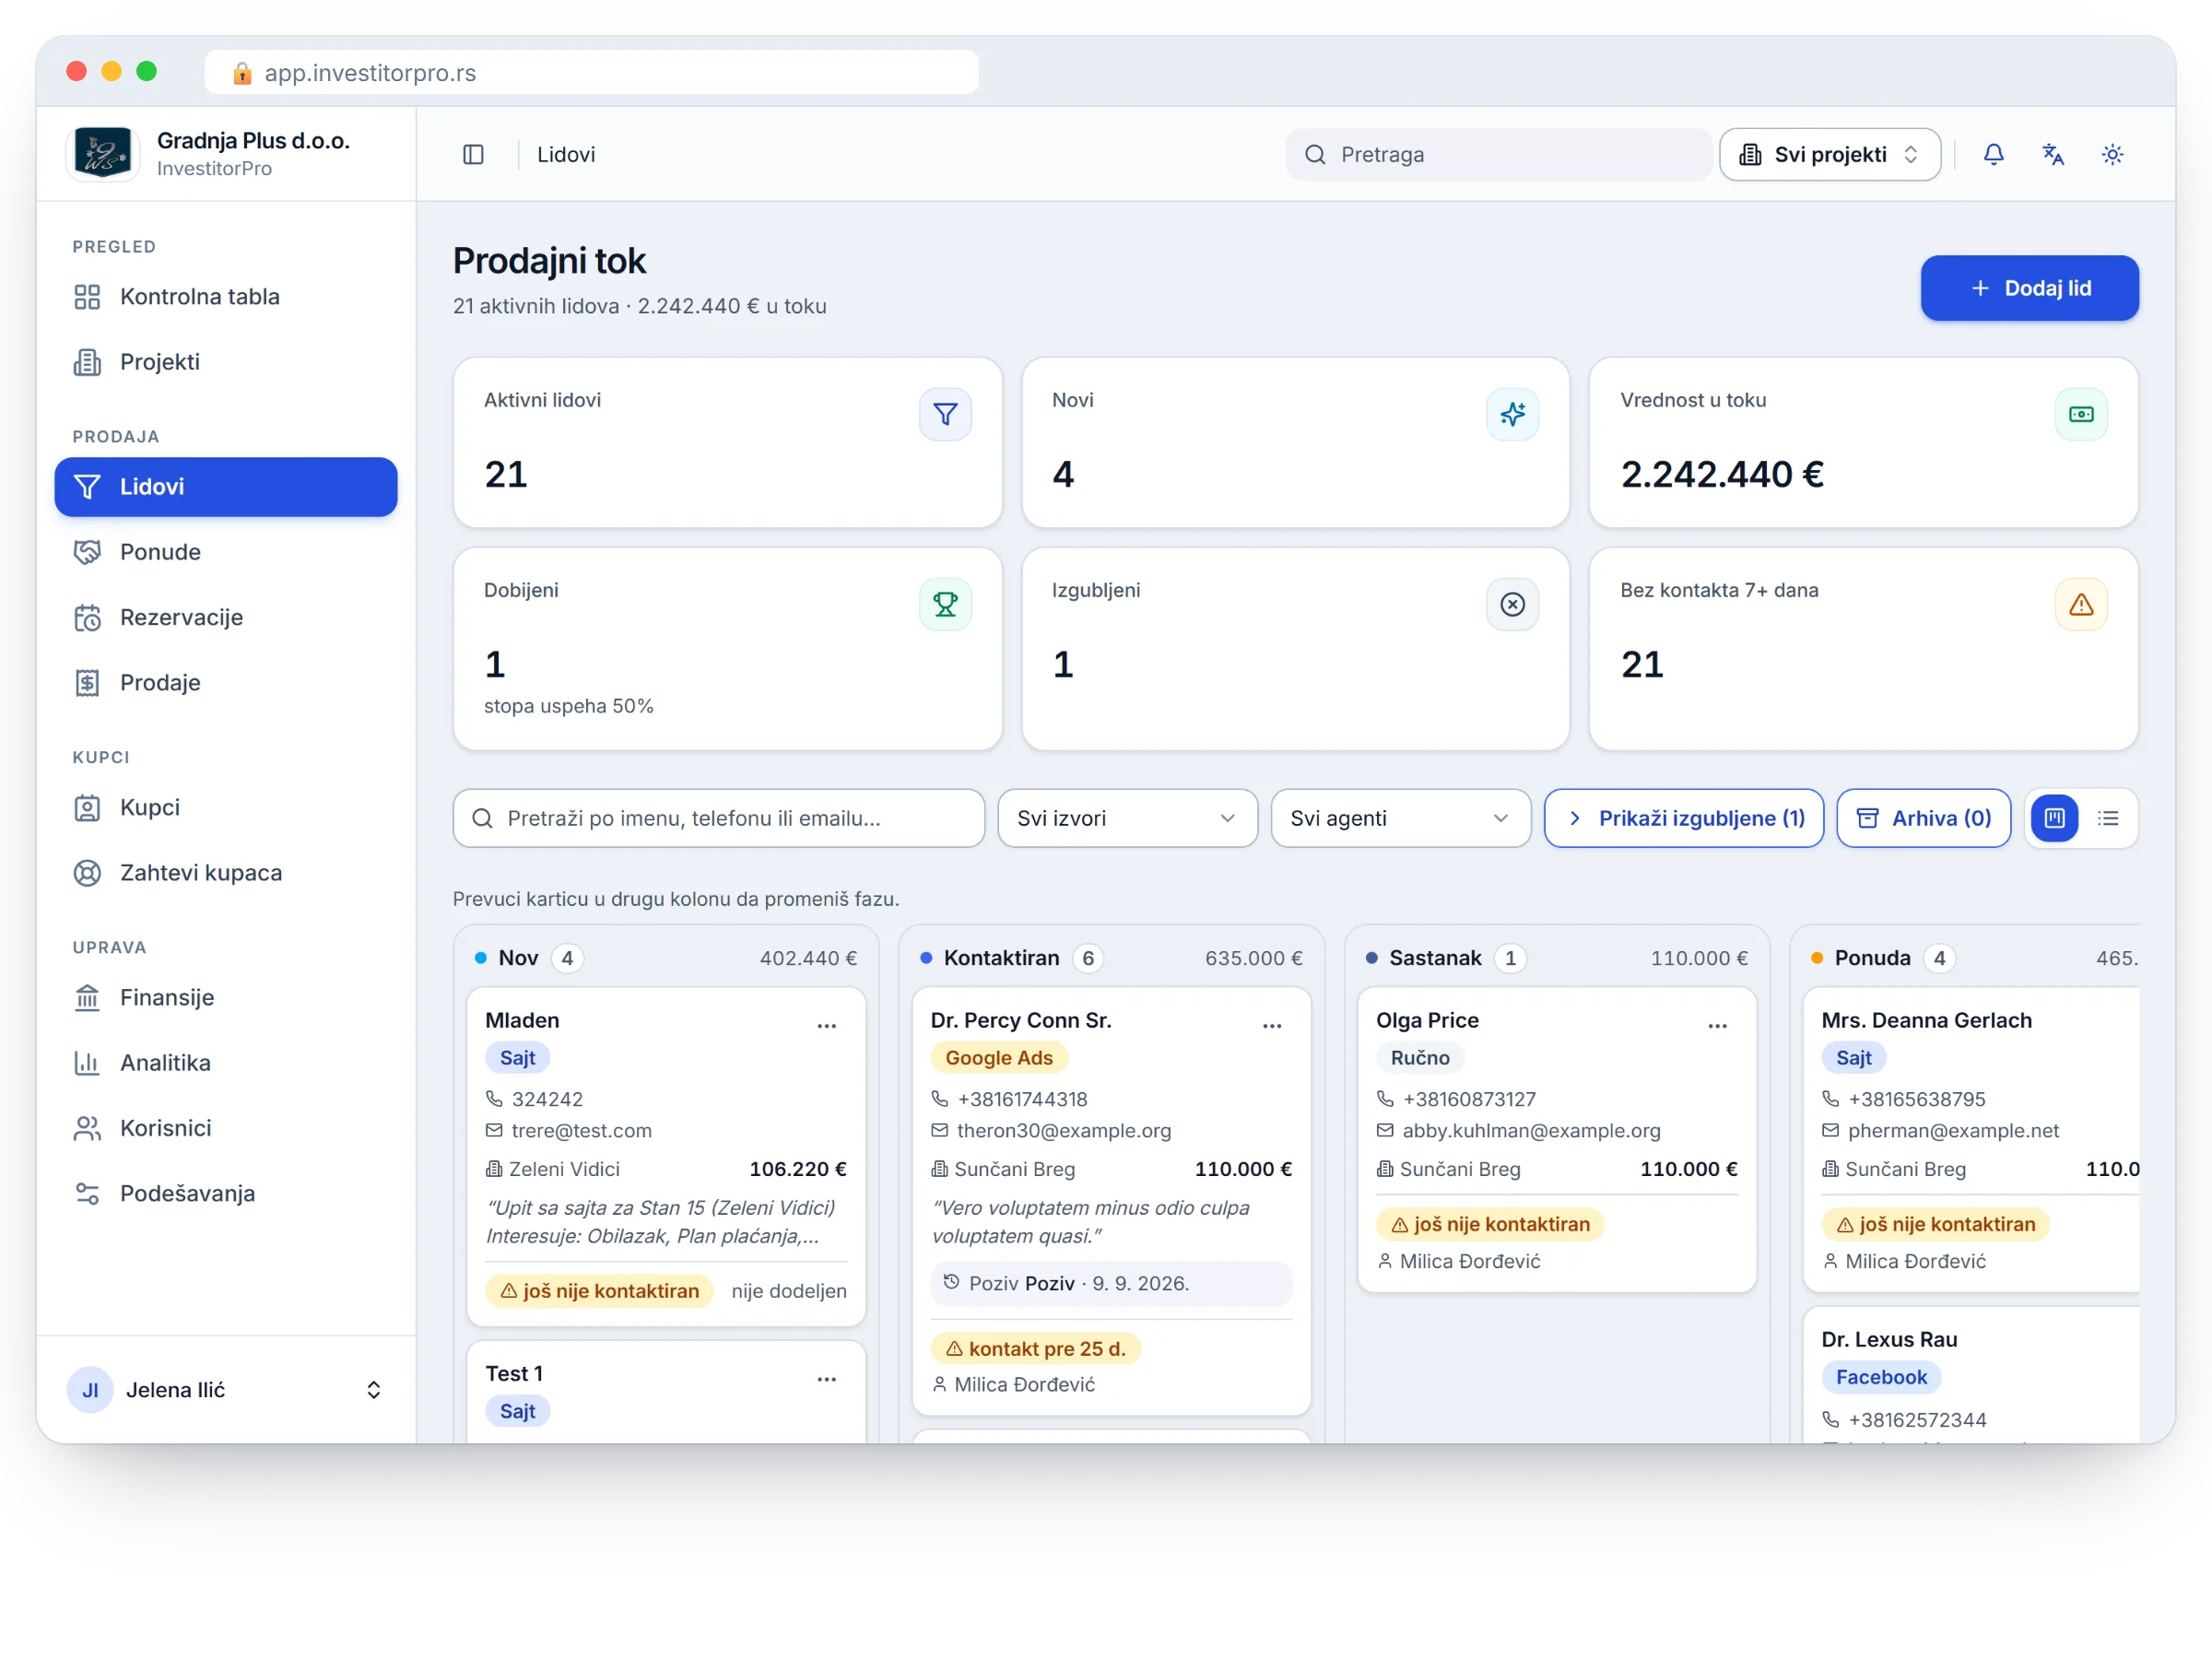Screen dimensions: 2212x1659
Task: Open Ponude in sidebar
Action: pos(226,552)
